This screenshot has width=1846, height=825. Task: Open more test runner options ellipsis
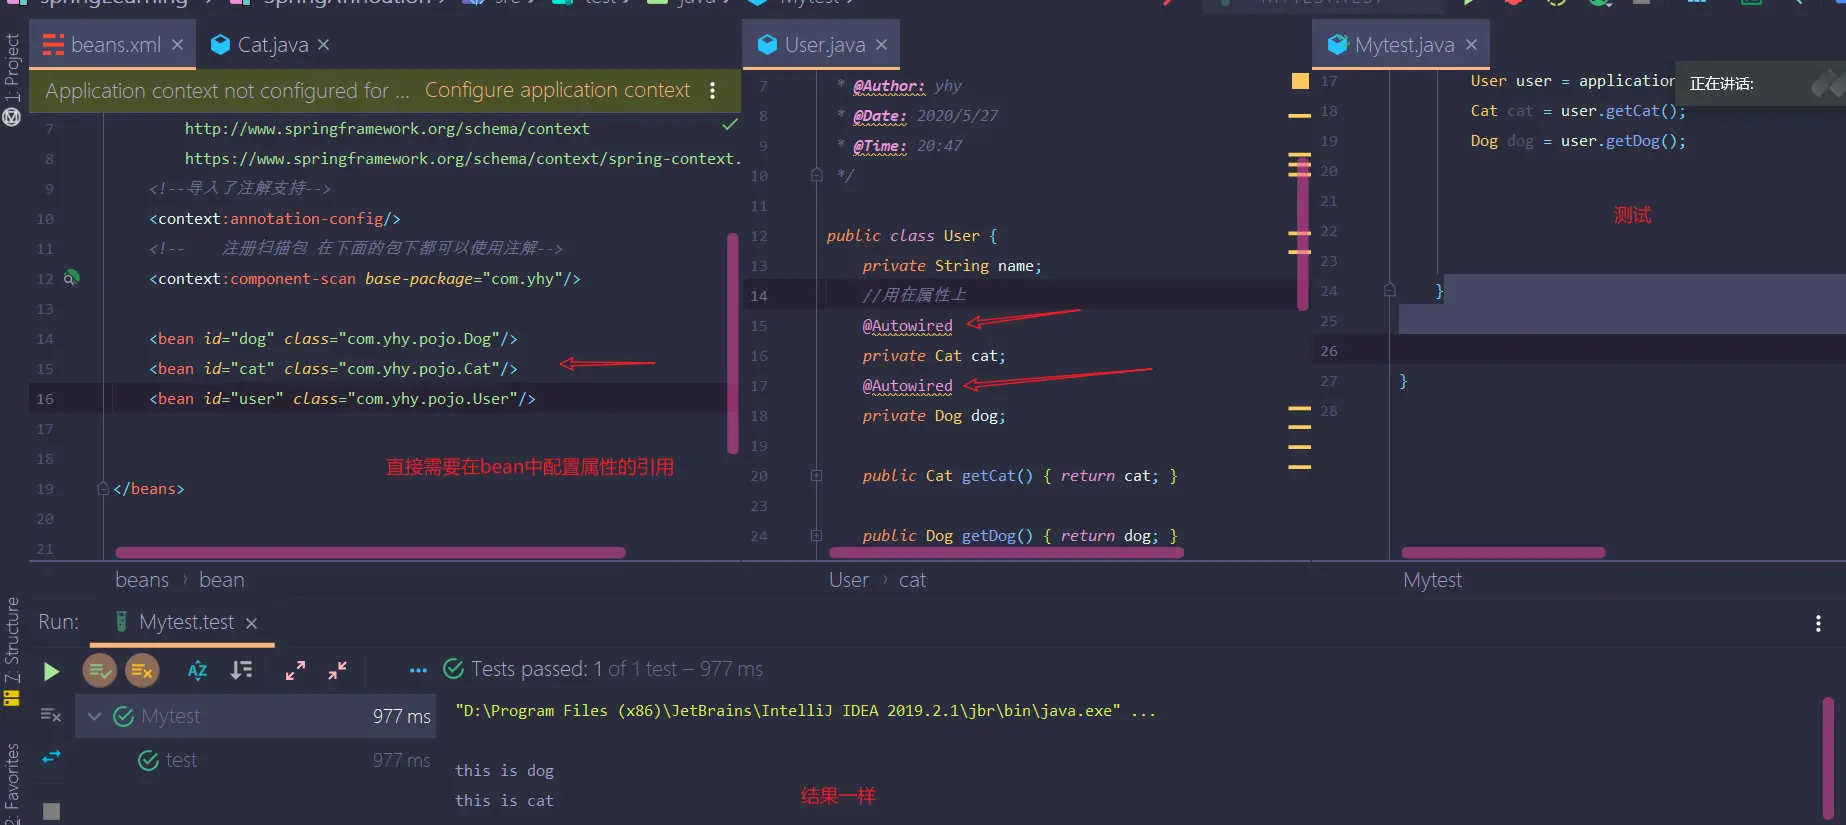tap(418, 670)
